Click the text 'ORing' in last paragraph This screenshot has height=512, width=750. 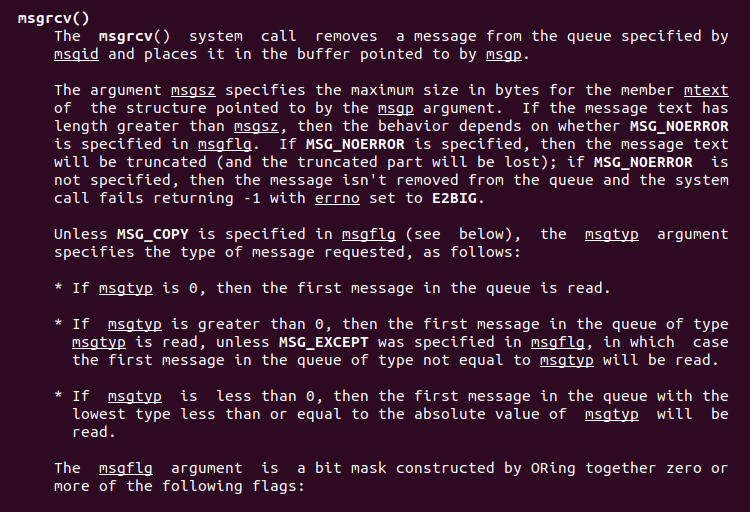tap(553, 468)
